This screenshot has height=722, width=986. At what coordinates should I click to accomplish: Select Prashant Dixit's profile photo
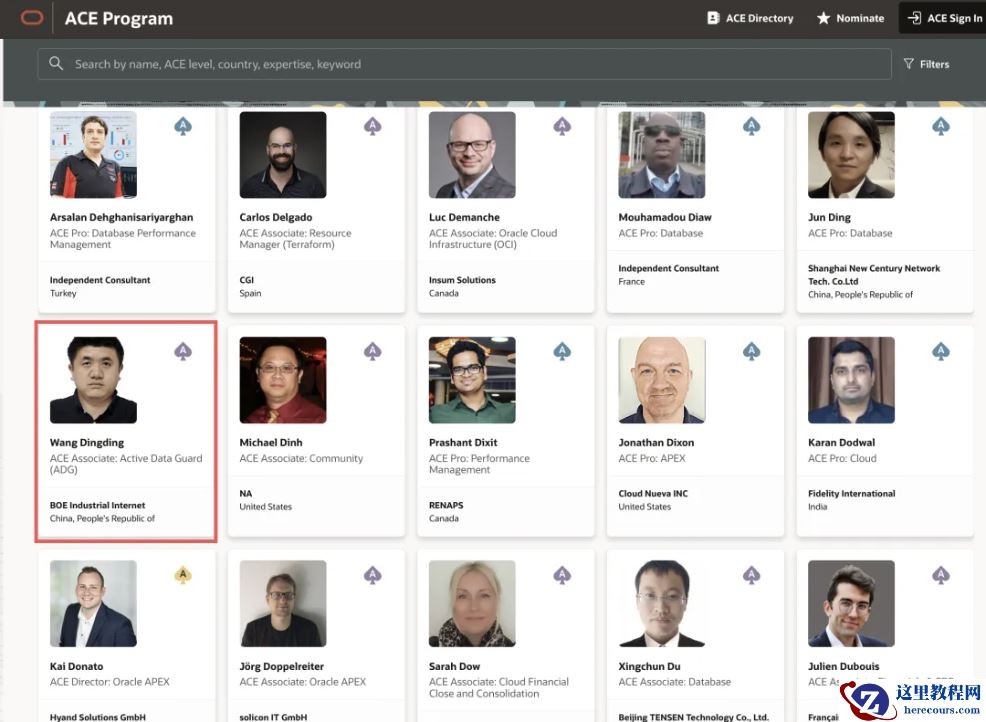472,380
